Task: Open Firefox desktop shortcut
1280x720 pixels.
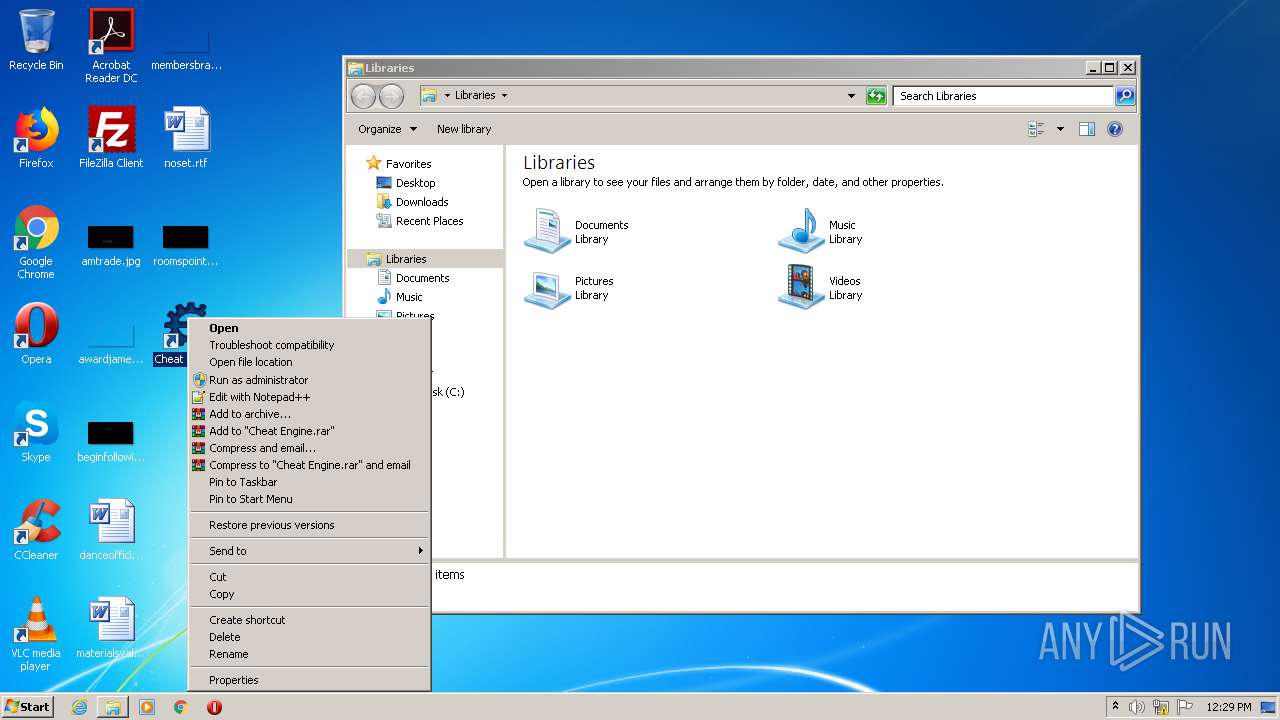Action: 36,138
